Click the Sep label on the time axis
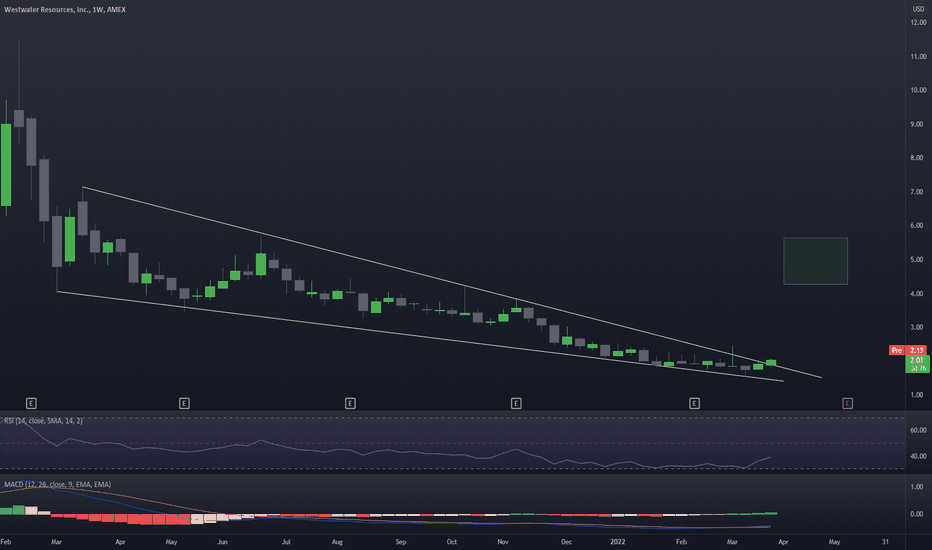This screenshot has height=550, width=932. point(401,542)
